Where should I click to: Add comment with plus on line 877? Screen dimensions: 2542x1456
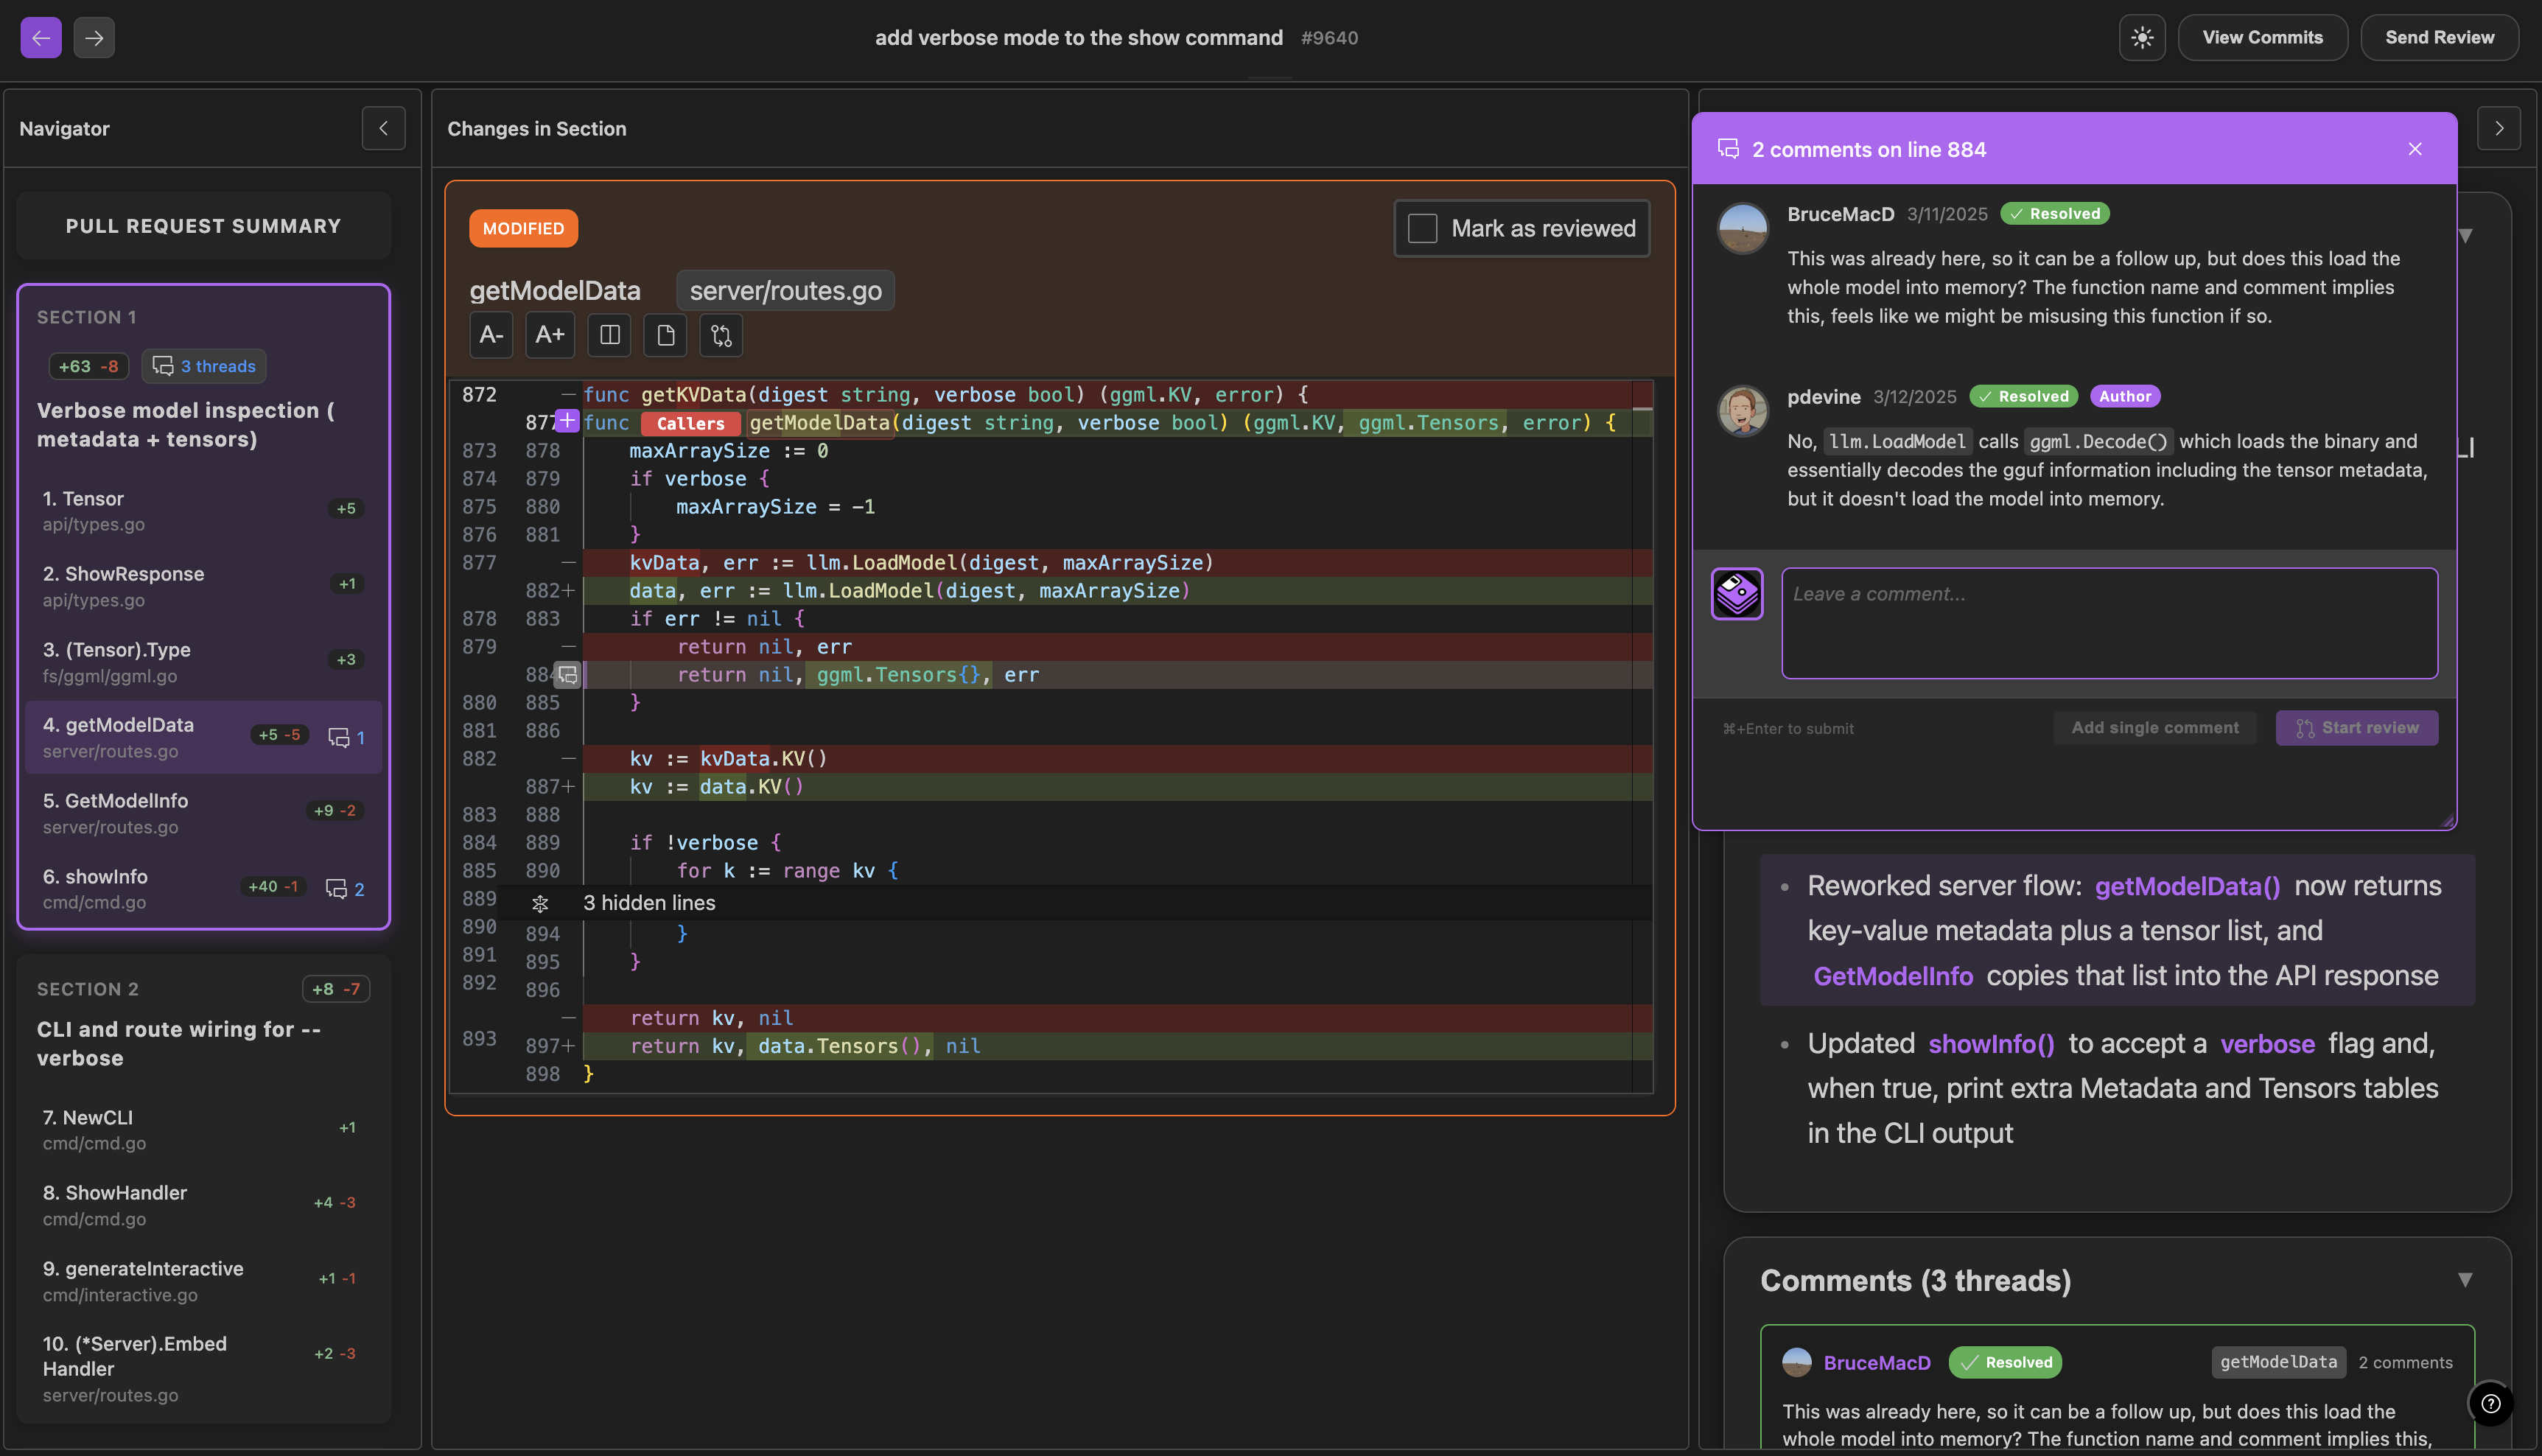pyautogui.click(x=567, y=420)
